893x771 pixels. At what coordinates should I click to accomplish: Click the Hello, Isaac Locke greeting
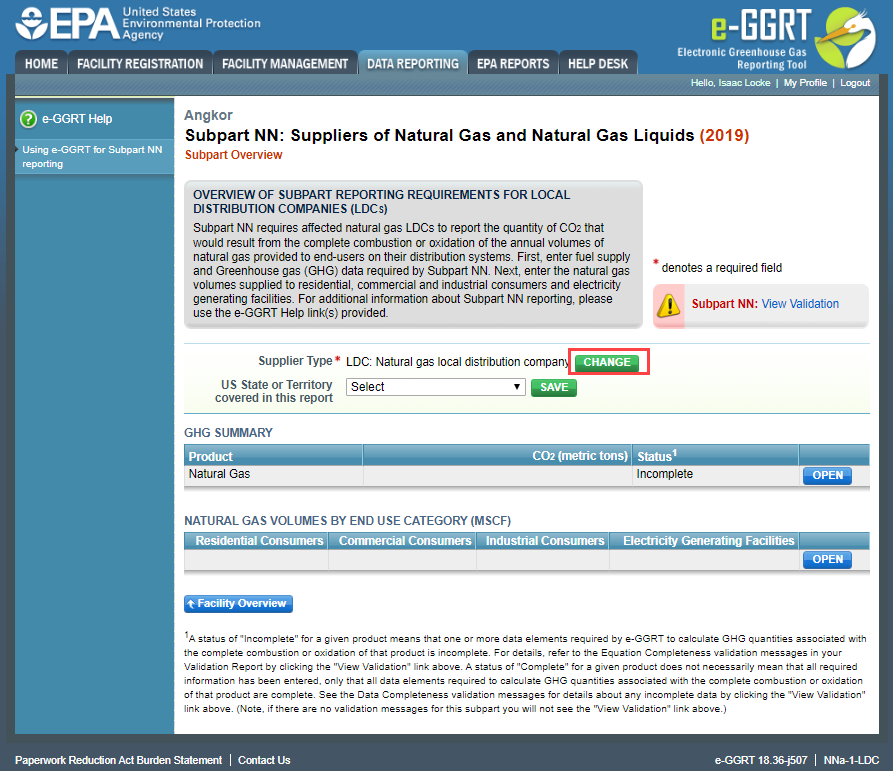[730, 83]
